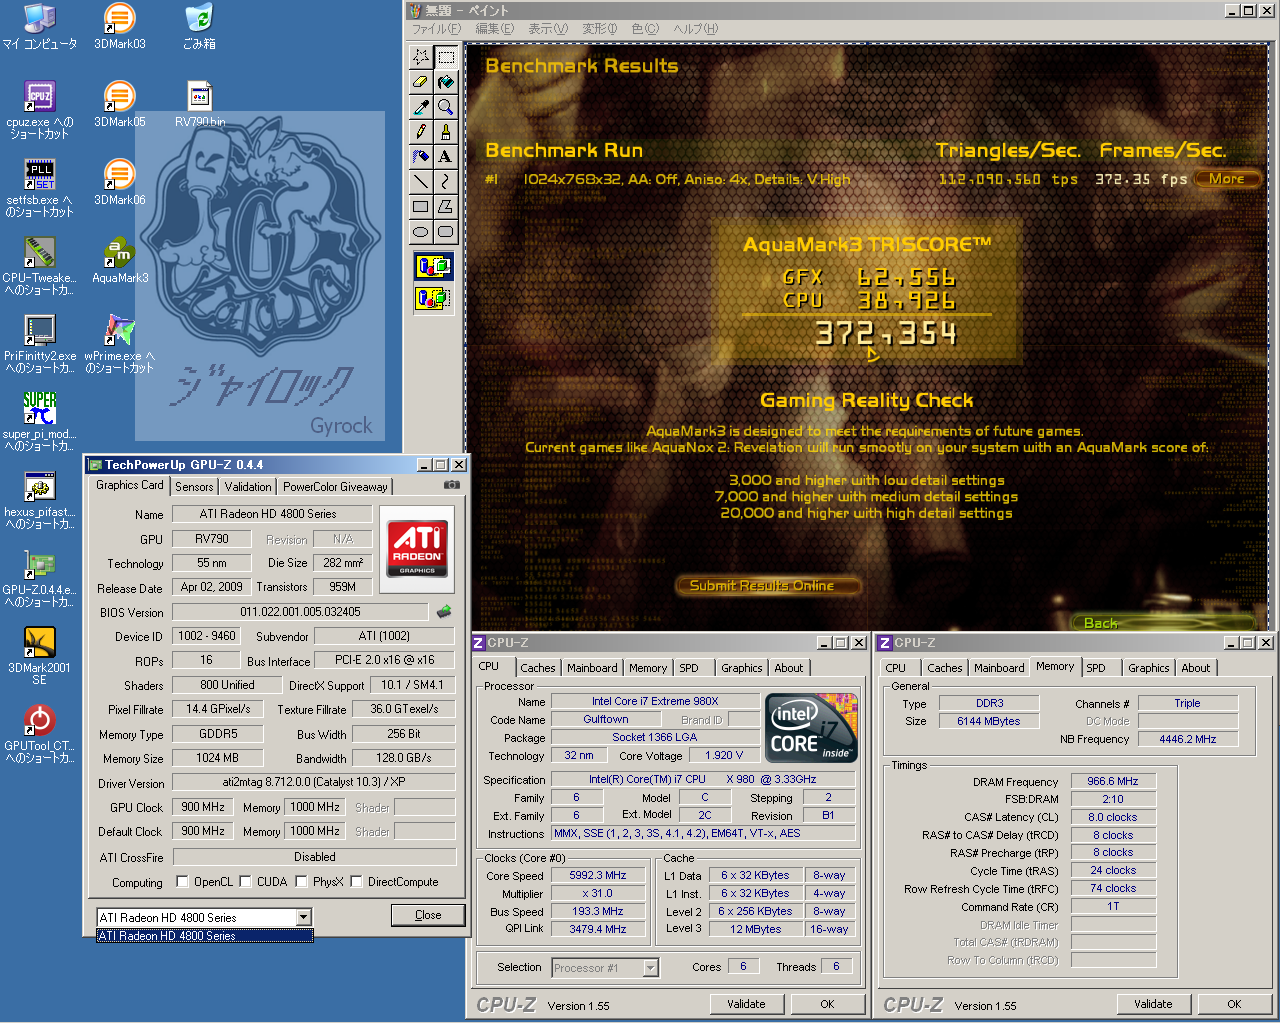
Task: Select the Pencil tool in Paint
Action: (421, 132)
